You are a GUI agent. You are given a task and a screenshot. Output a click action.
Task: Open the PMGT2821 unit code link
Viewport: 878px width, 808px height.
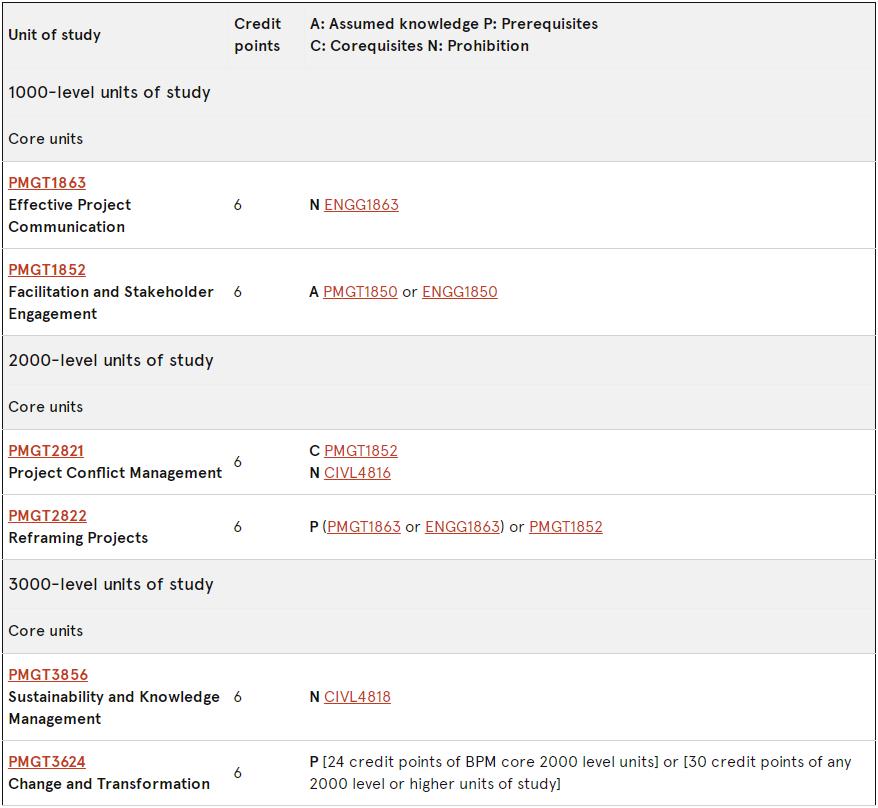(46, 451)
